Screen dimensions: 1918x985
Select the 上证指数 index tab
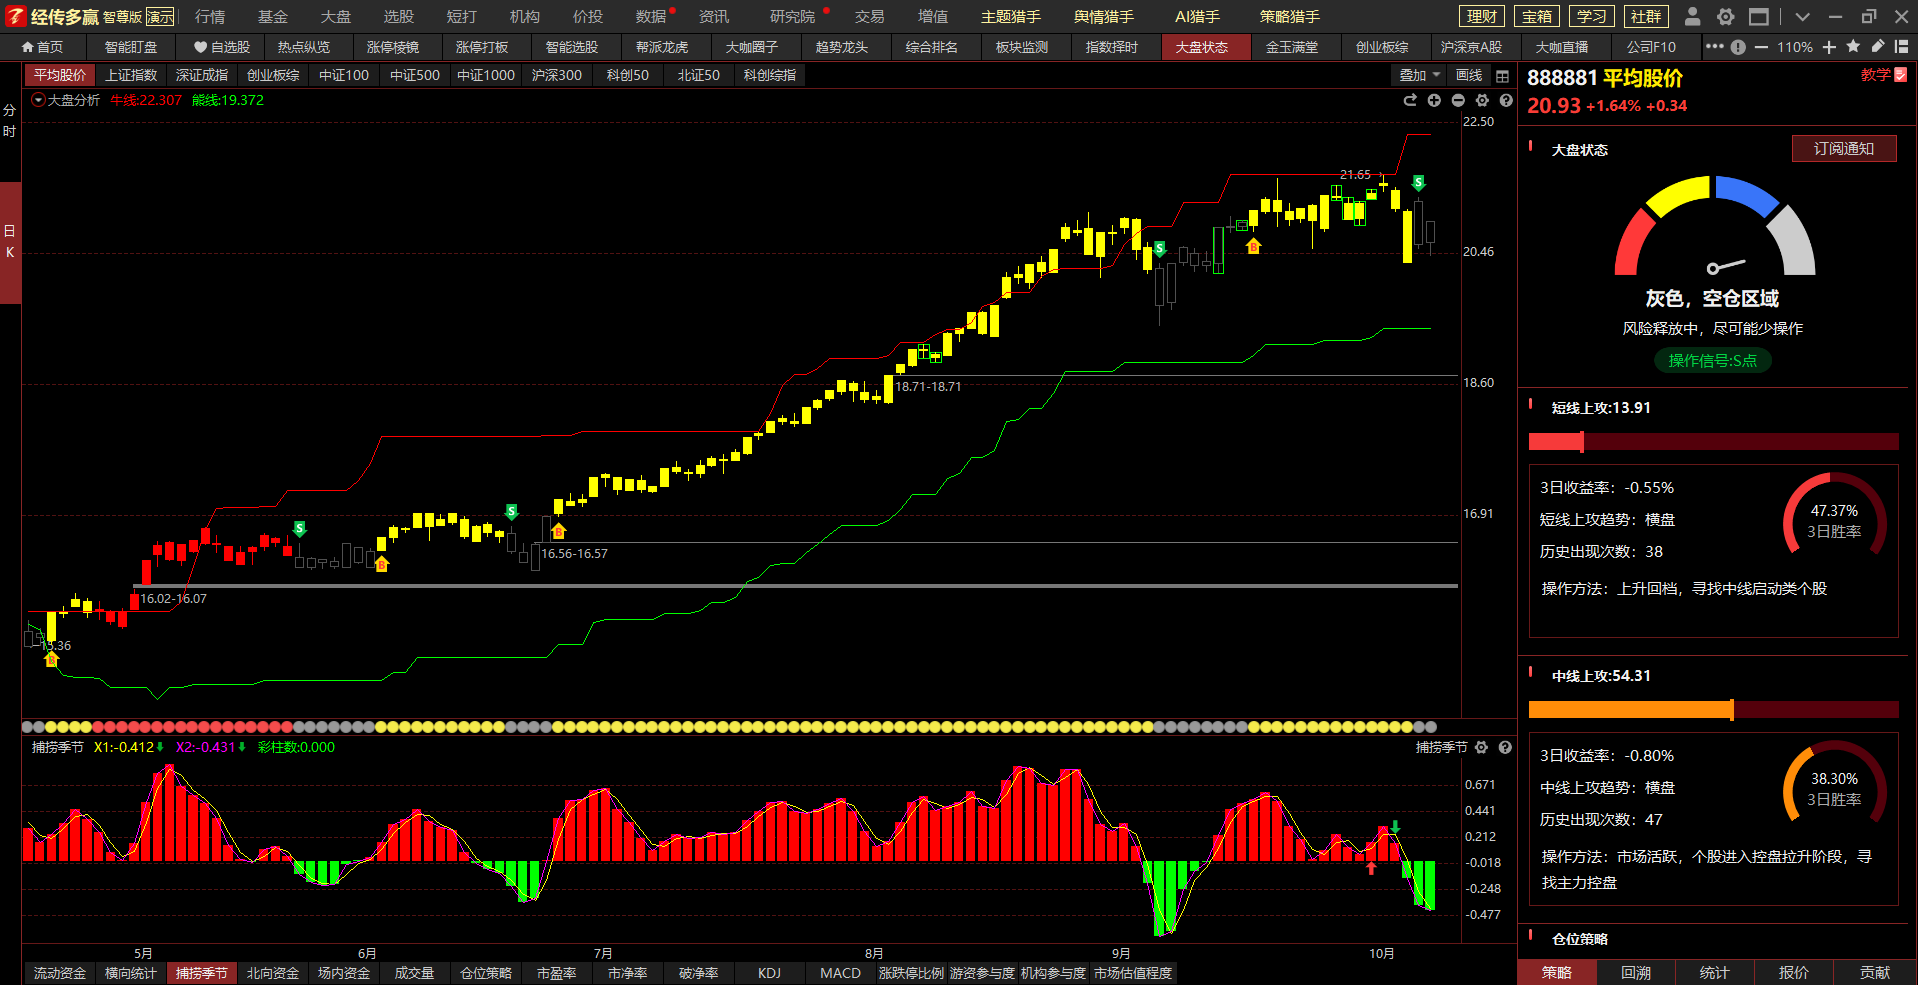click(131, 75)
